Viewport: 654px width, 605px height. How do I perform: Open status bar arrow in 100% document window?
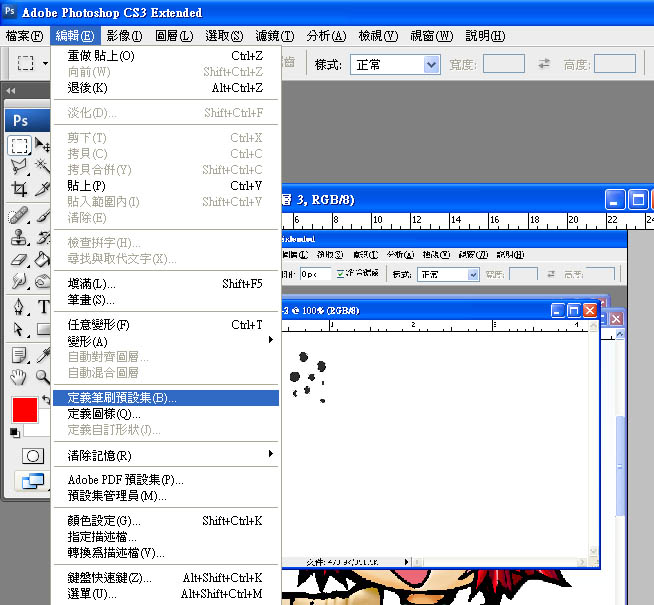click(407, 562)
